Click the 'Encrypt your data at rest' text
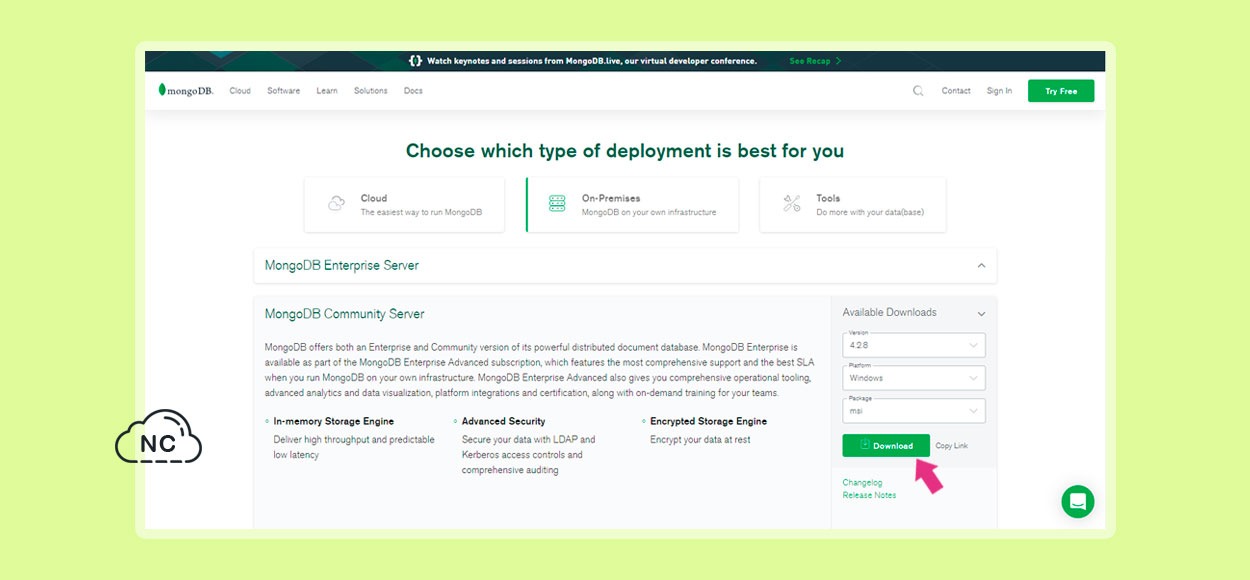This screenshot has height=580, width=1250. (700, 440)
